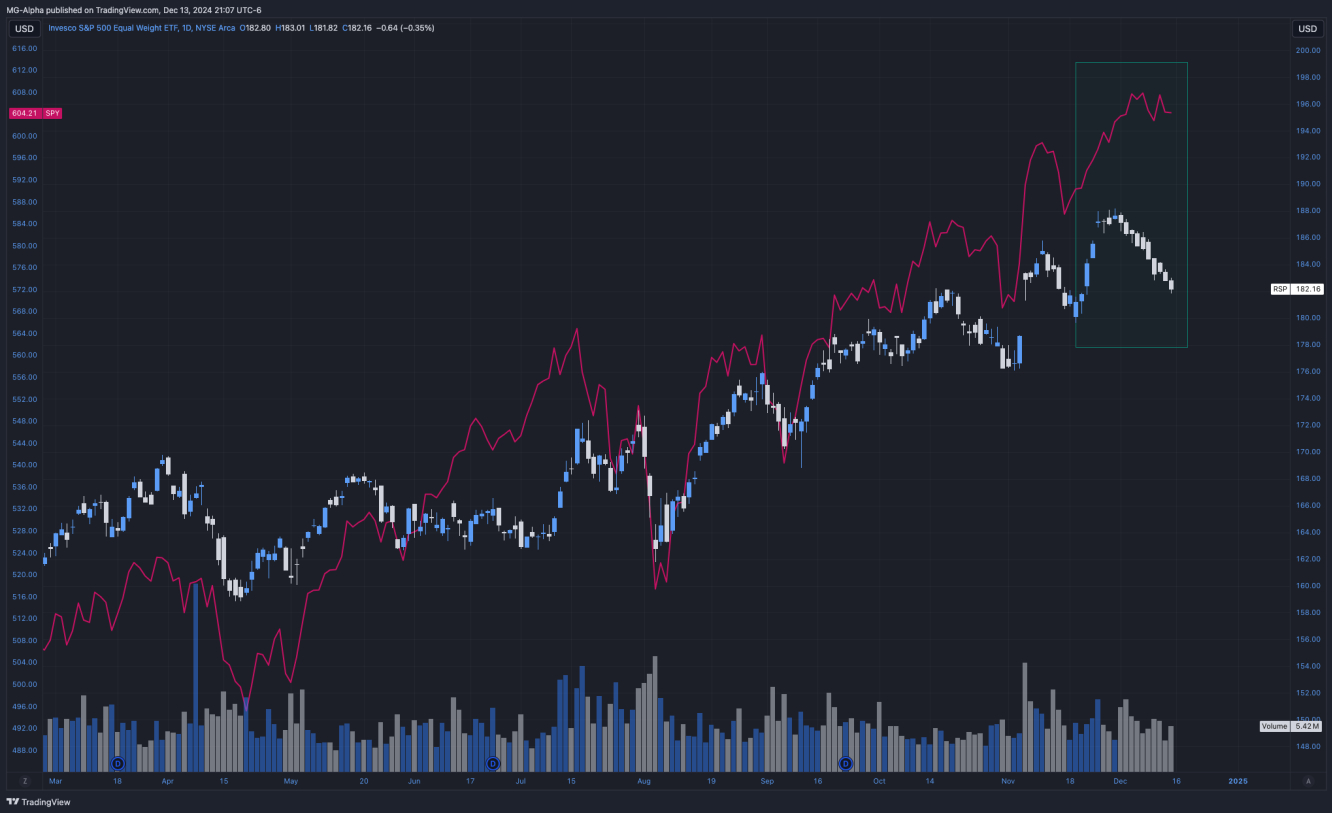Select the pink SPY price label 604.21

click(x=37, y=113)
